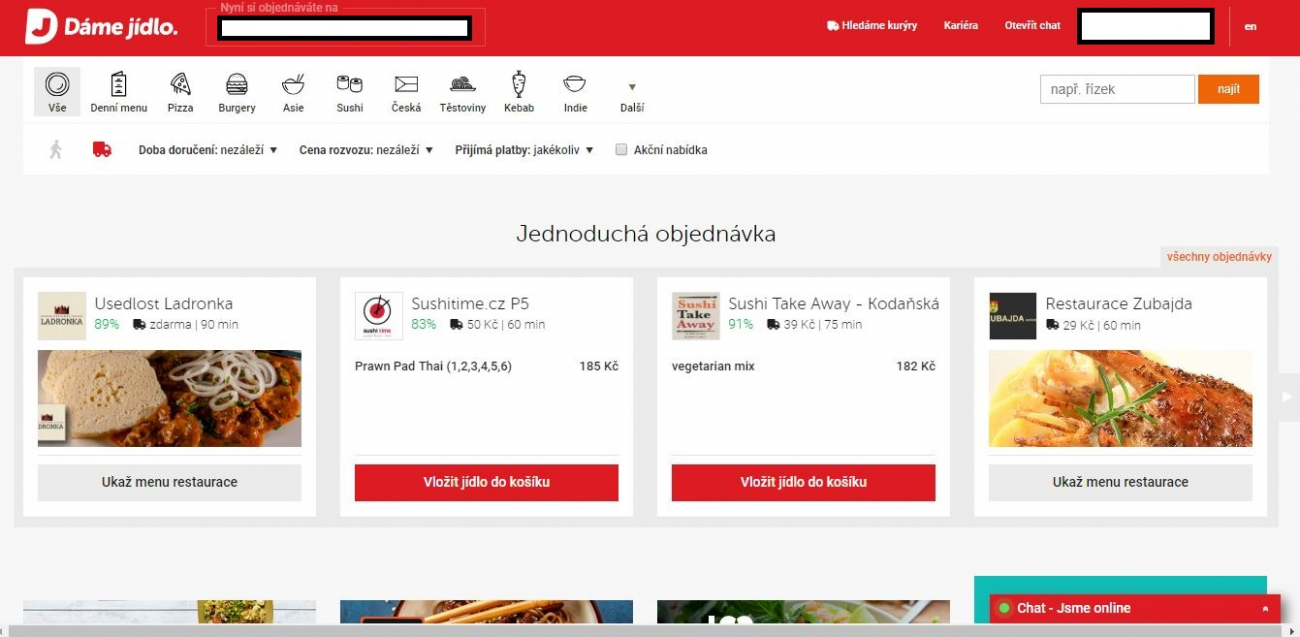Click the orange najít search button
Screen dimensions: 1300x637
(x=1229, y=89)
